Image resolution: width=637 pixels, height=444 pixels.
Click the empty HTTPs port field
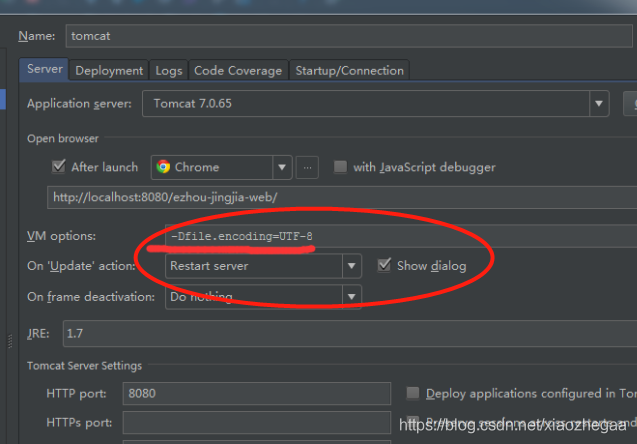coord(257,422)
